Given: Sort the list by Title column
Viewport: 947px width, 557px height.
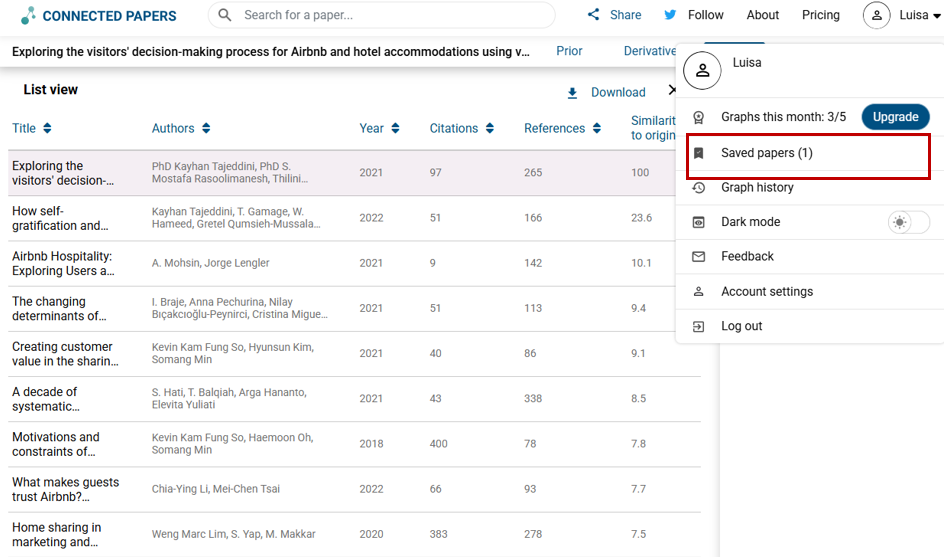Looking at the screenshot, I should [31, 128].
